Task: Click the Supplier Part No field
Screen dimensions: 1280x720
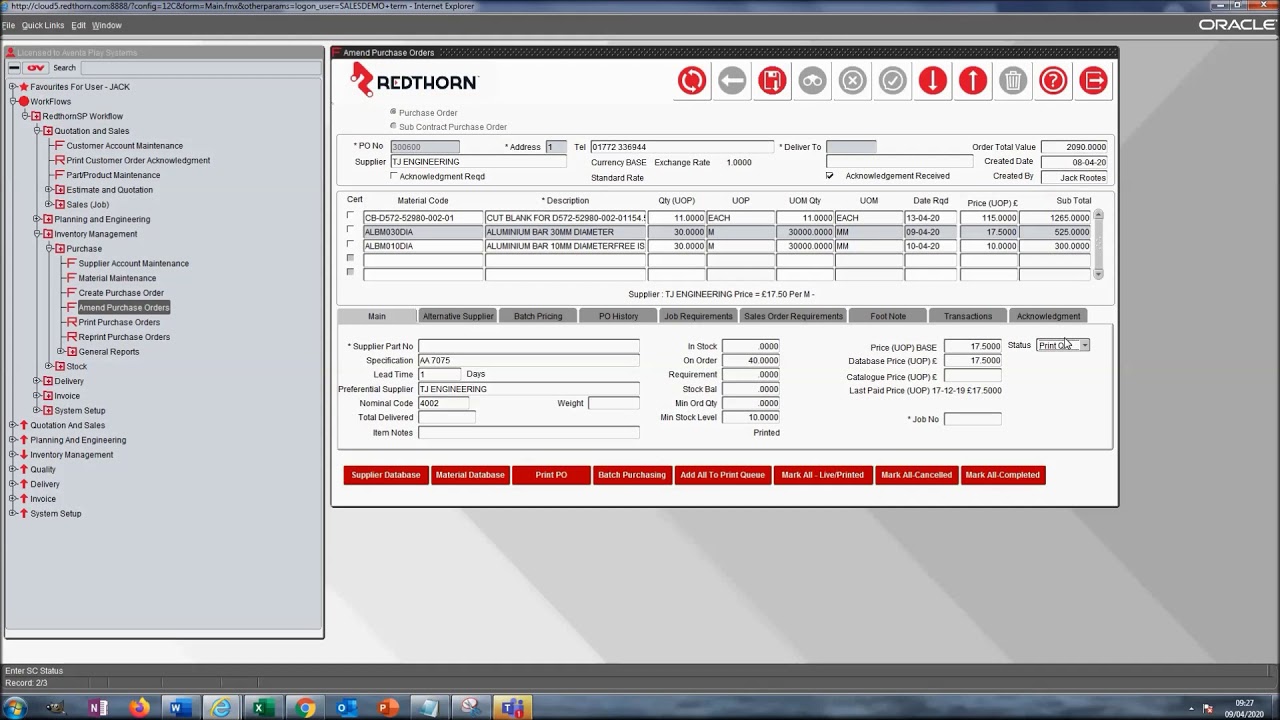Action: pos(529,346)
